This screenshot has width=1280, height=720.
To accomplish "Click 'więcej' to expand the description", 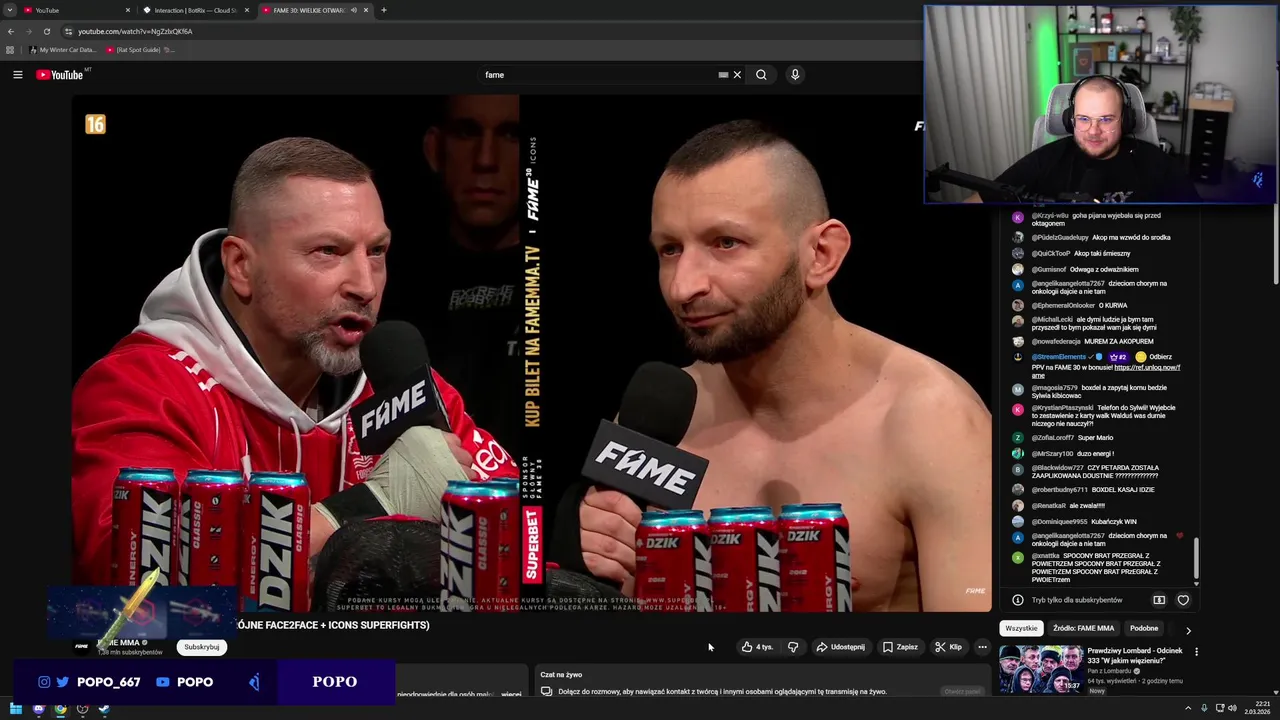I will pos(511,694).
